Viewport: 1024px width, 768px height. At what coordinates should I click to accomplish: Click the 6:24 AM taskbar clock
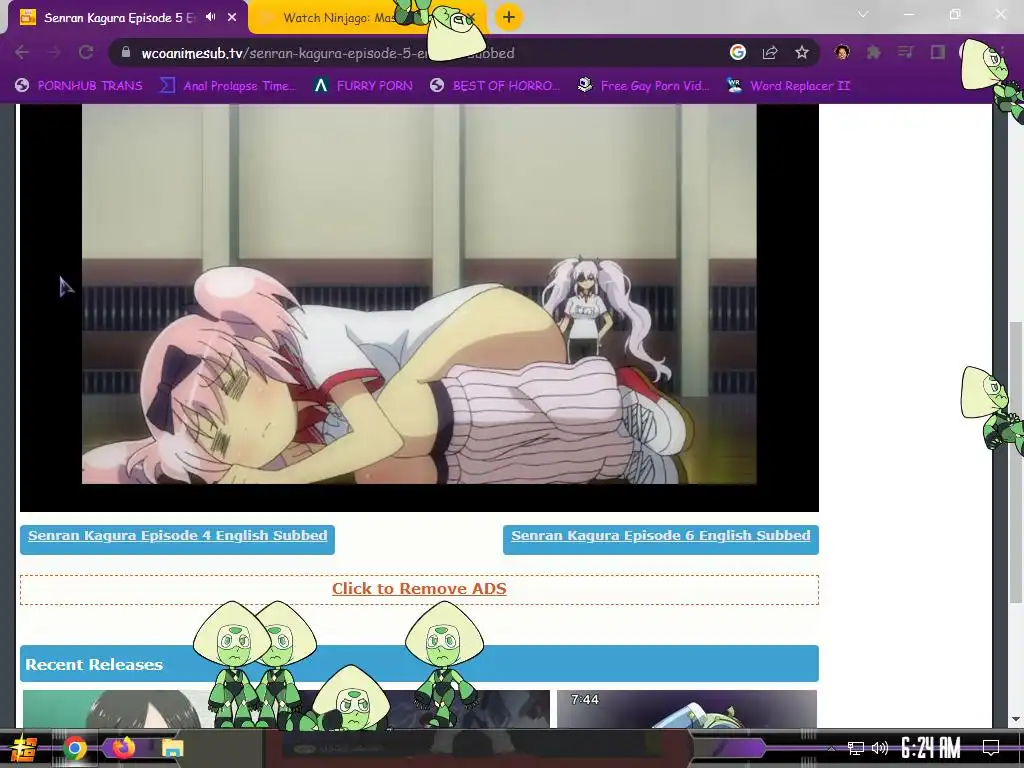(931, 748)
